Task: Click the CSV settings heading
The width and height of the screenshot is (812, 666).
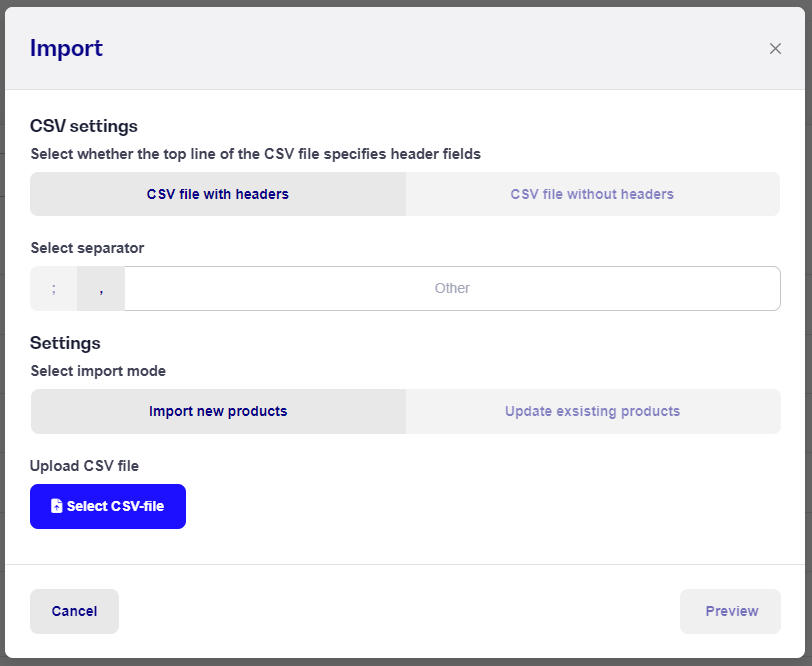Action: pyautogui.click(x=84, y=126)
